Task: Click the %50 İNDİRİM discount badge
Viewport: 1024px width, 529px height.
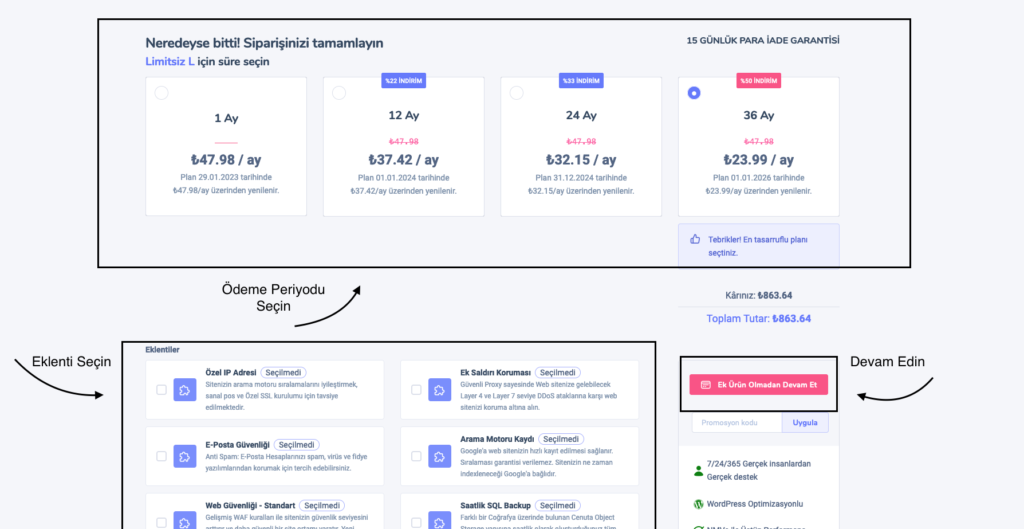Action: pos(759,81)
